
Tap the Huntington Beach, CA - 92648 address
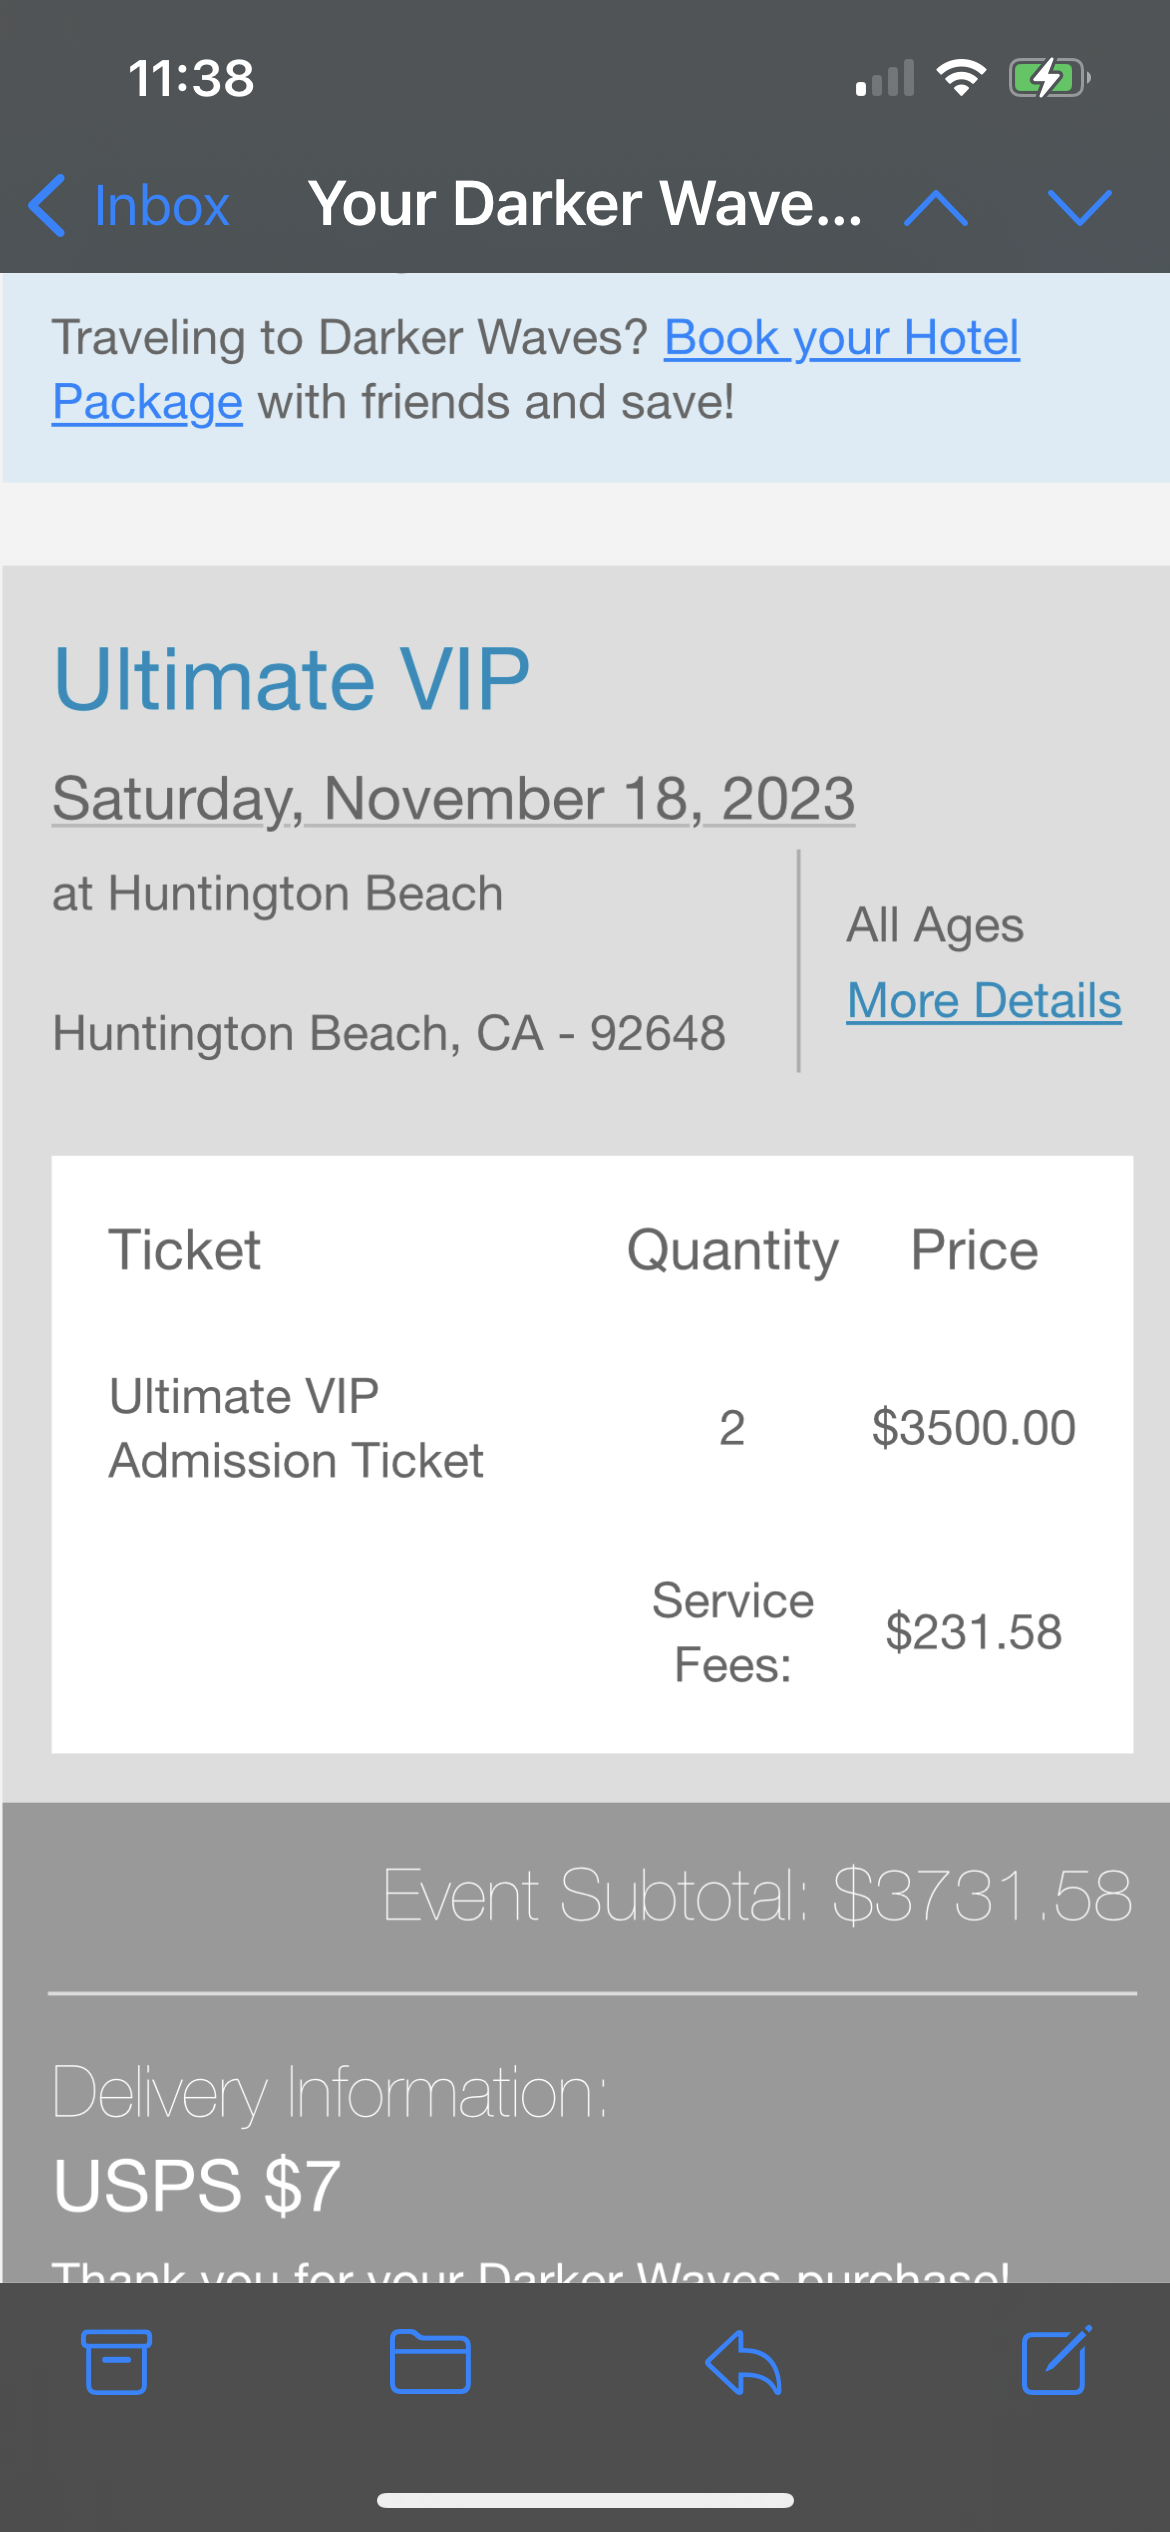(x=389, y=1033)
